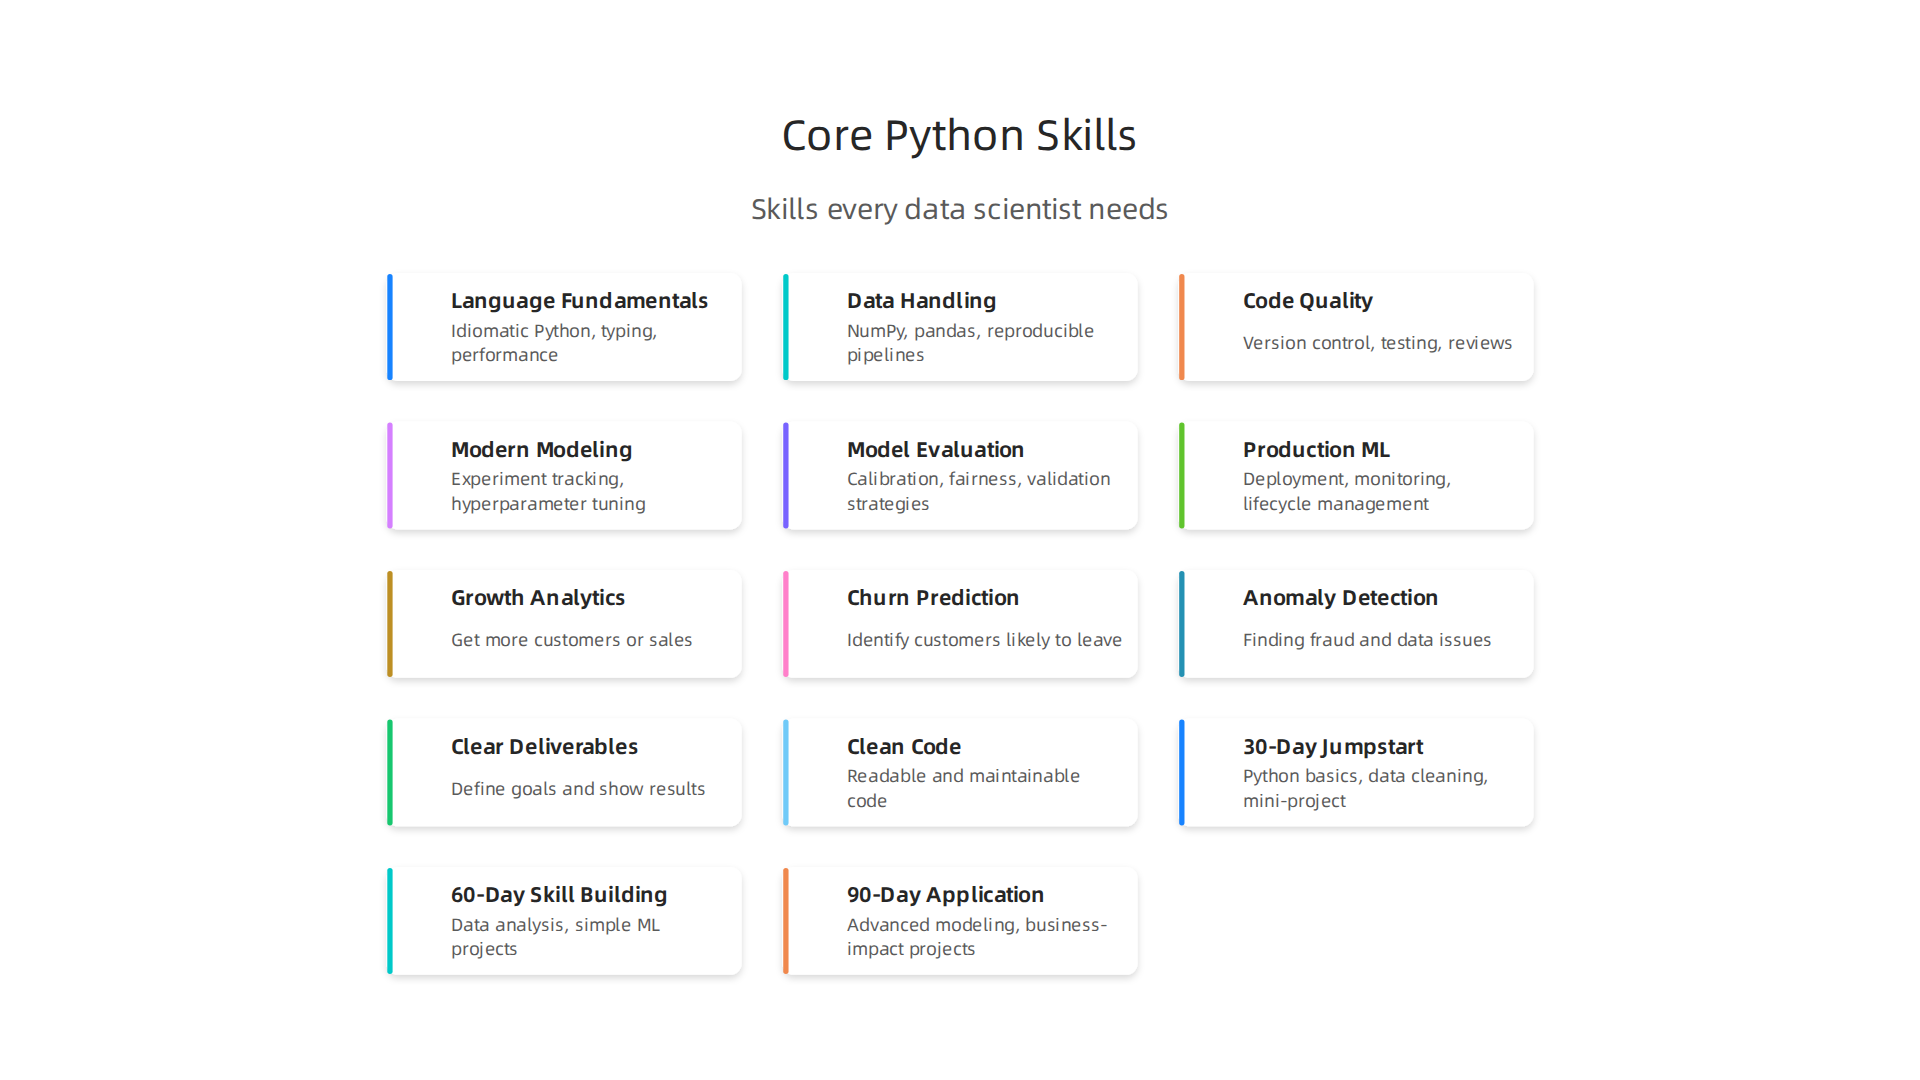
Task: Select the Model Evaluation heading
Action: pyautogui.click(x=935, y=450)
